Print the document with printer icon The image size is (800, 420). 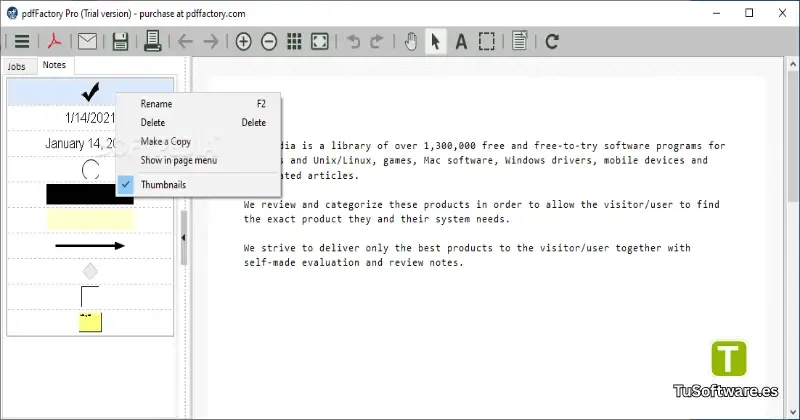[x=153, y=41]
